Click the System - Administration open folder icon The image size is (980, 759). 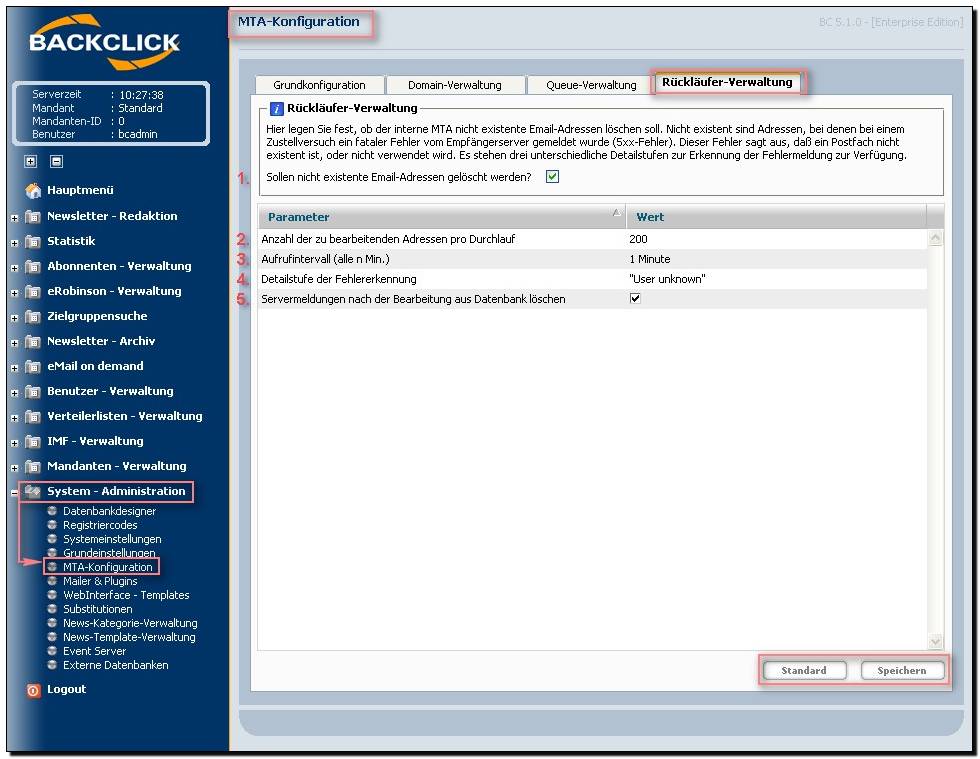point(32,491)
